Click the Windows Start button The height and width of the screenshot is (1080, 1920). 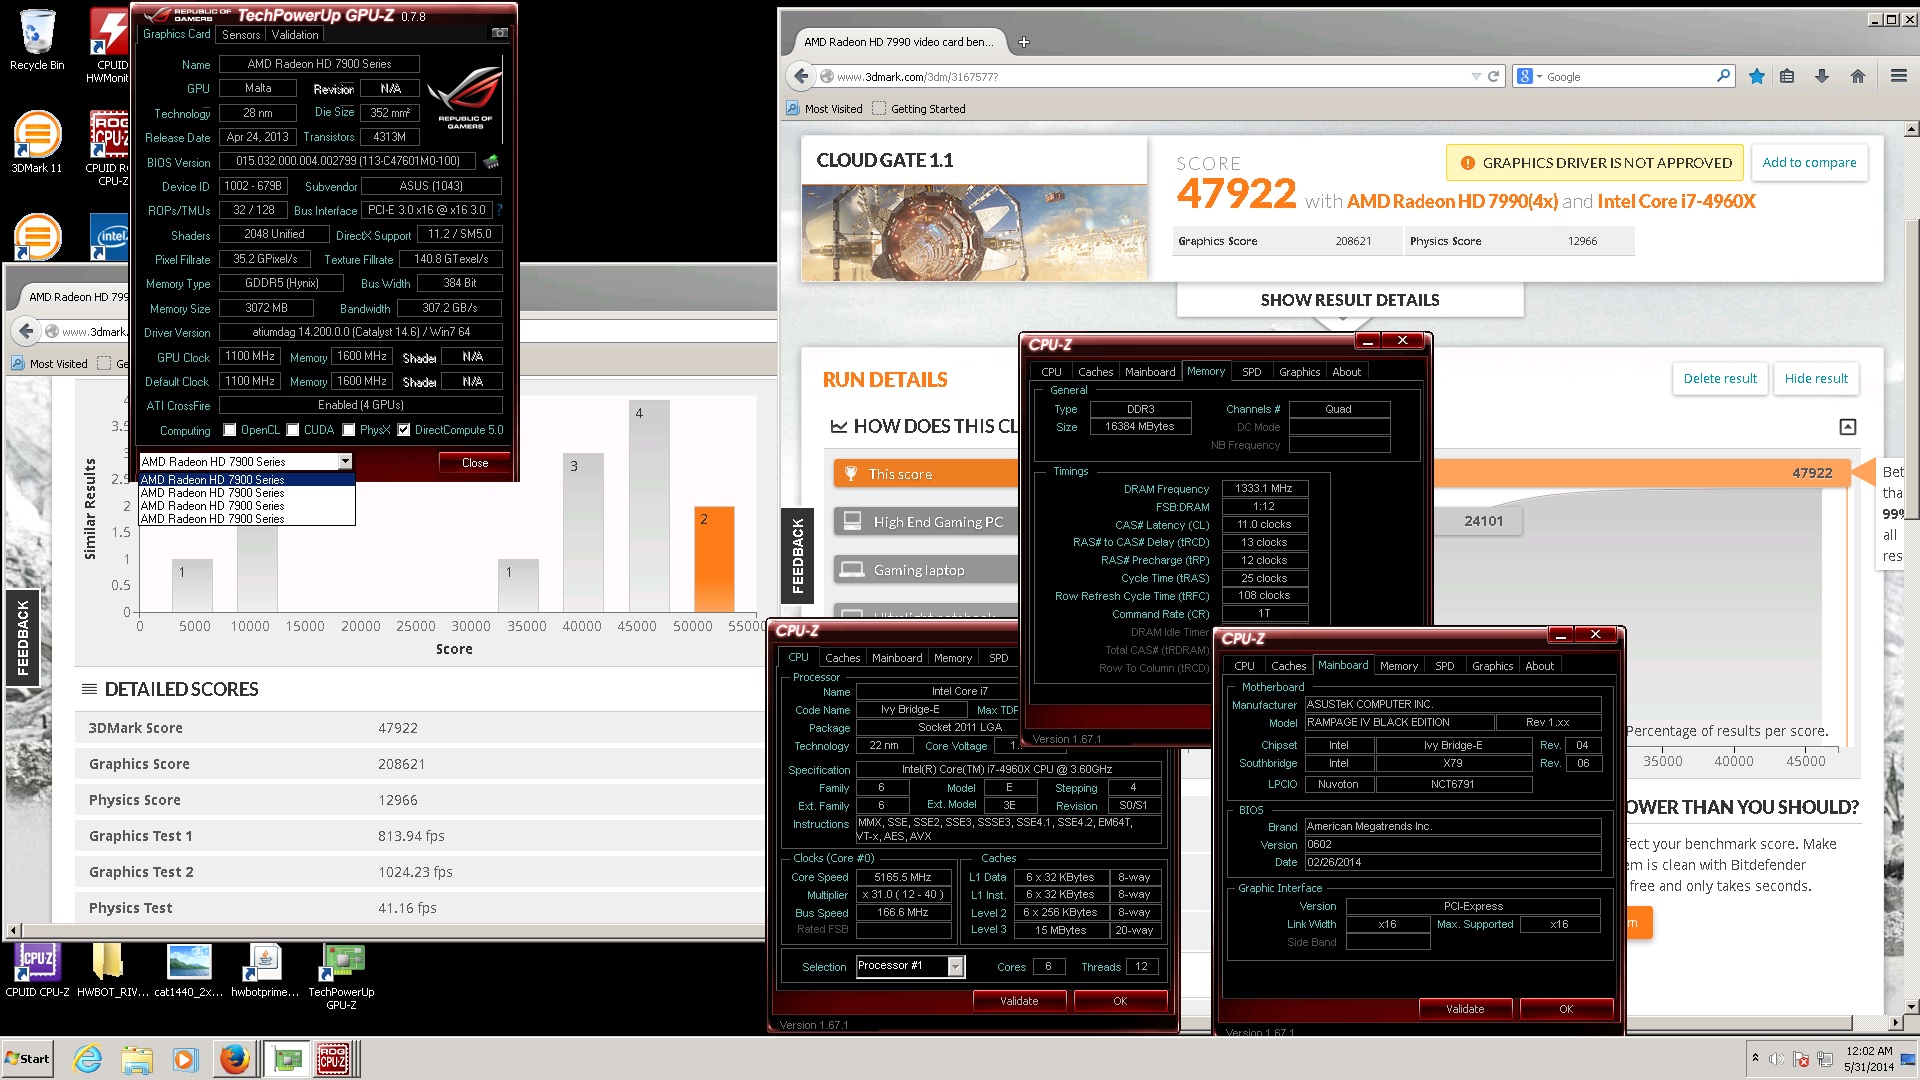pos(28,1059)
